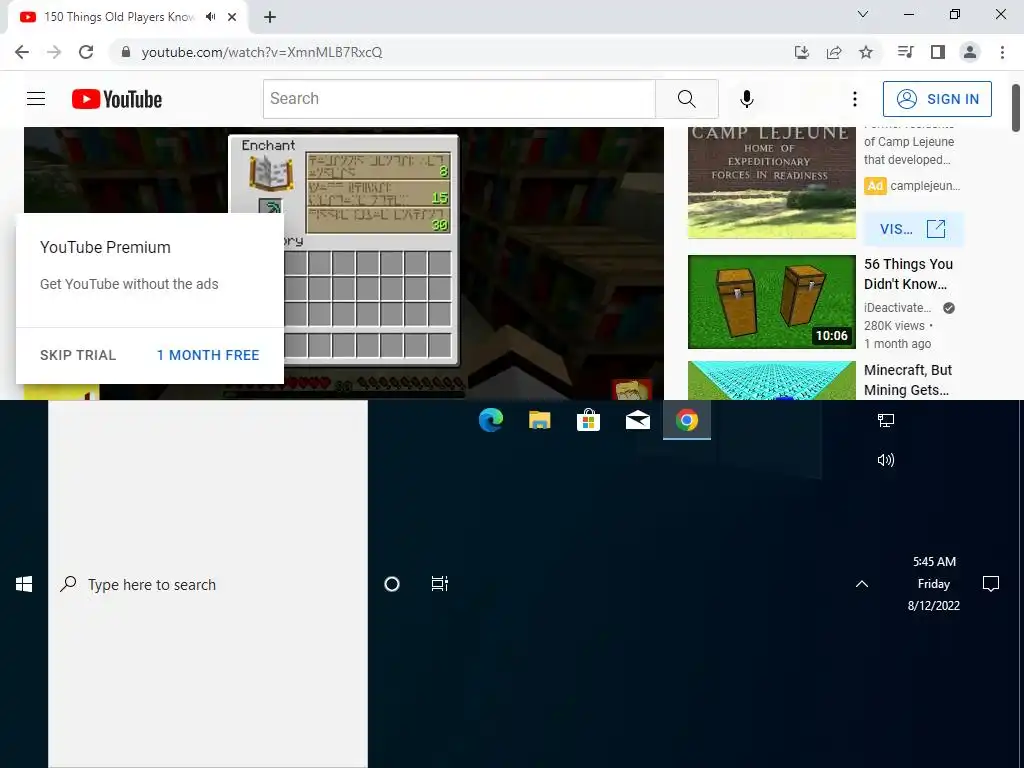Open network status tray icon

point(886,420)
